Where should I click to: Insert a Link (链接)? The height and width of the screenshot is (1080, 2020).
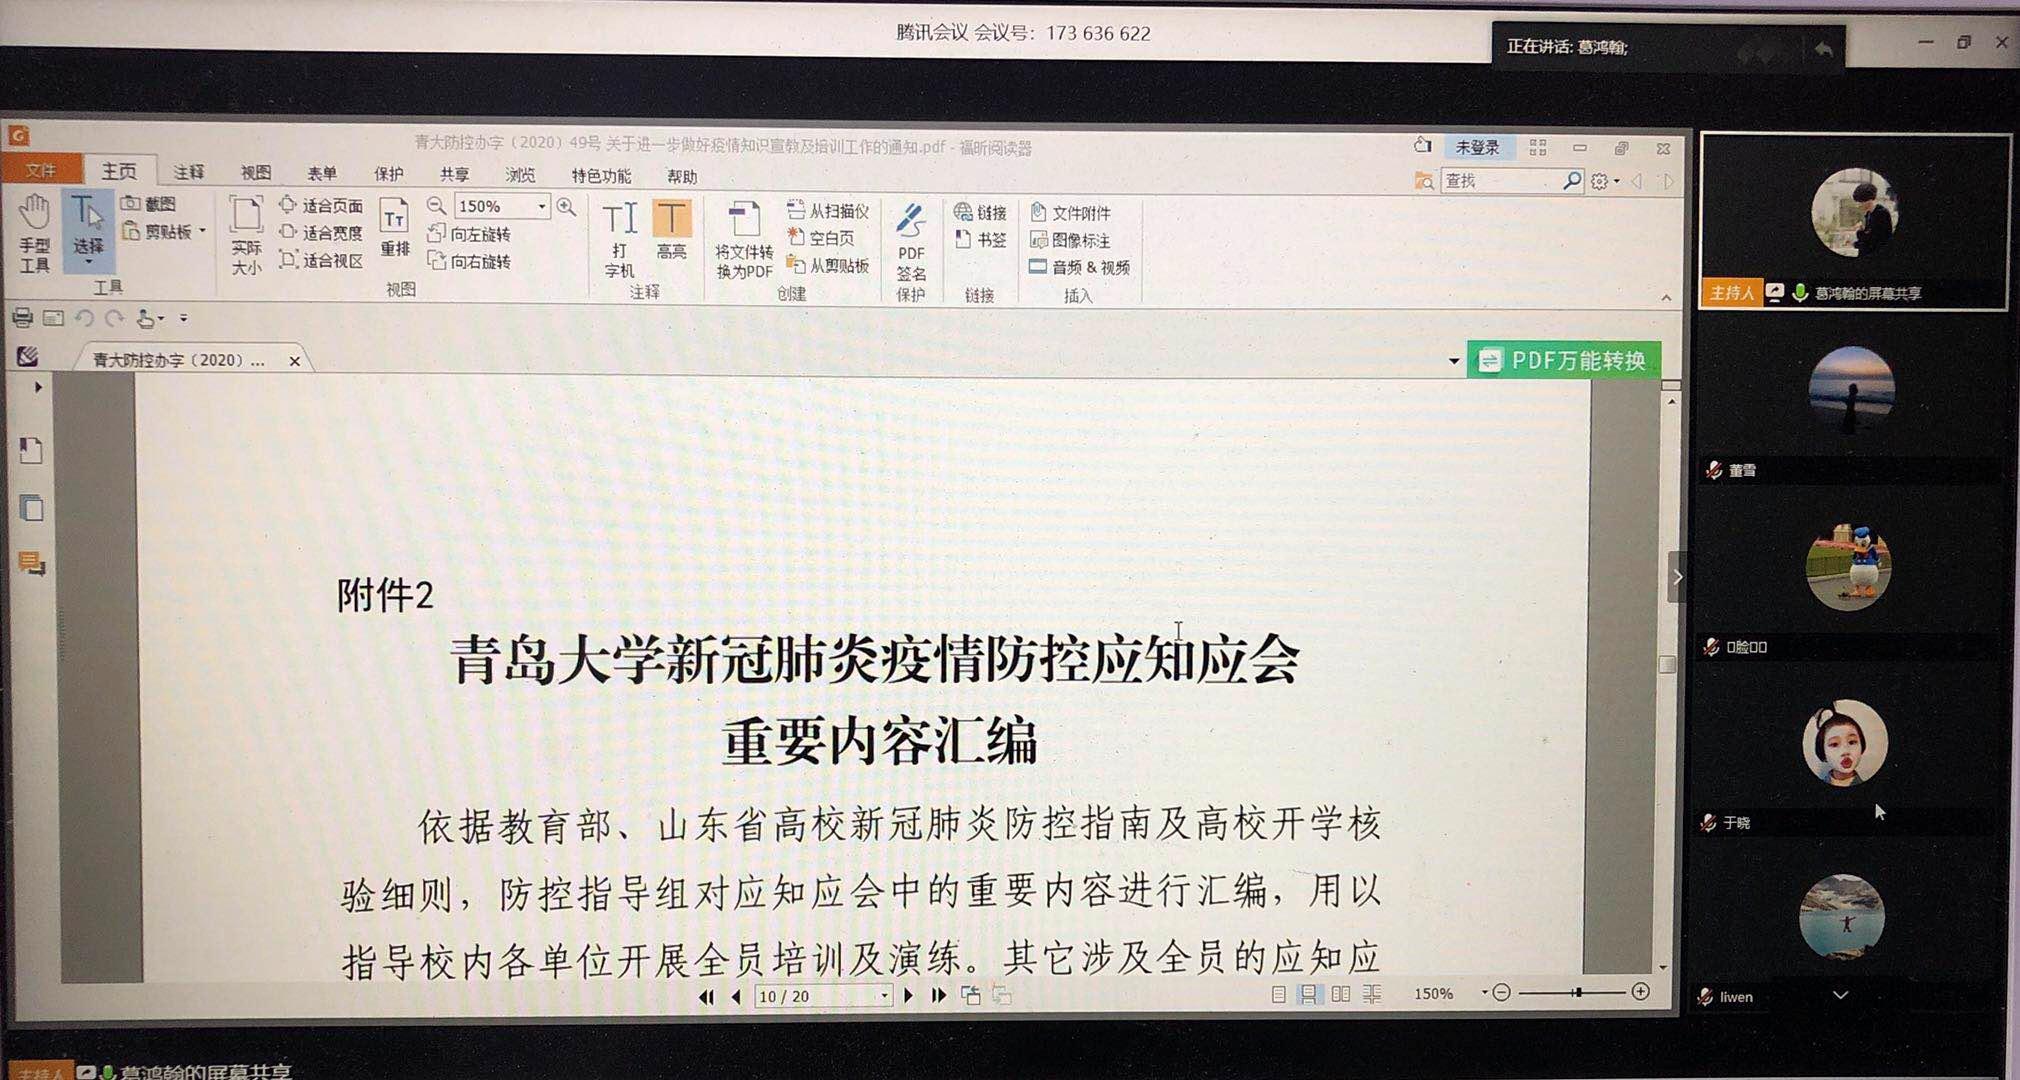(x=980, y=212)
